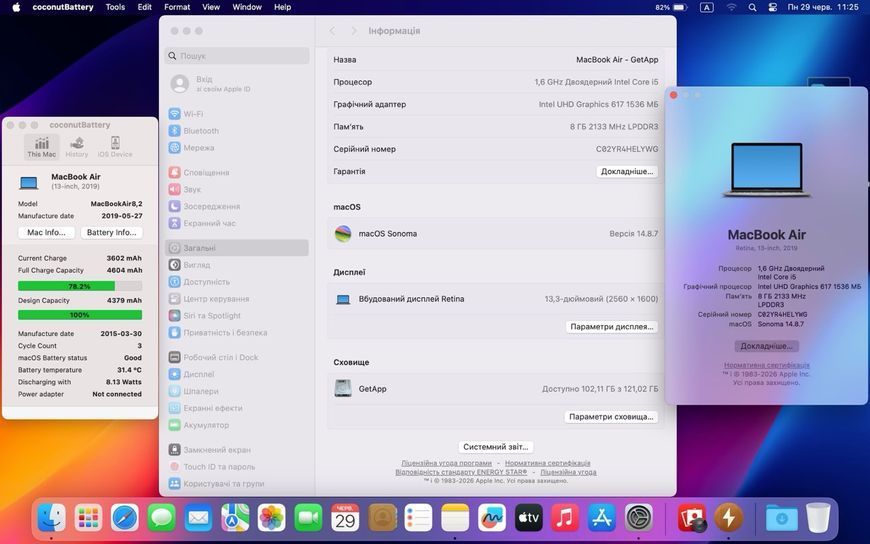Screen dimensions: 870x544
Task: Open Calendar showing date 29
Action: click(345, 518)
